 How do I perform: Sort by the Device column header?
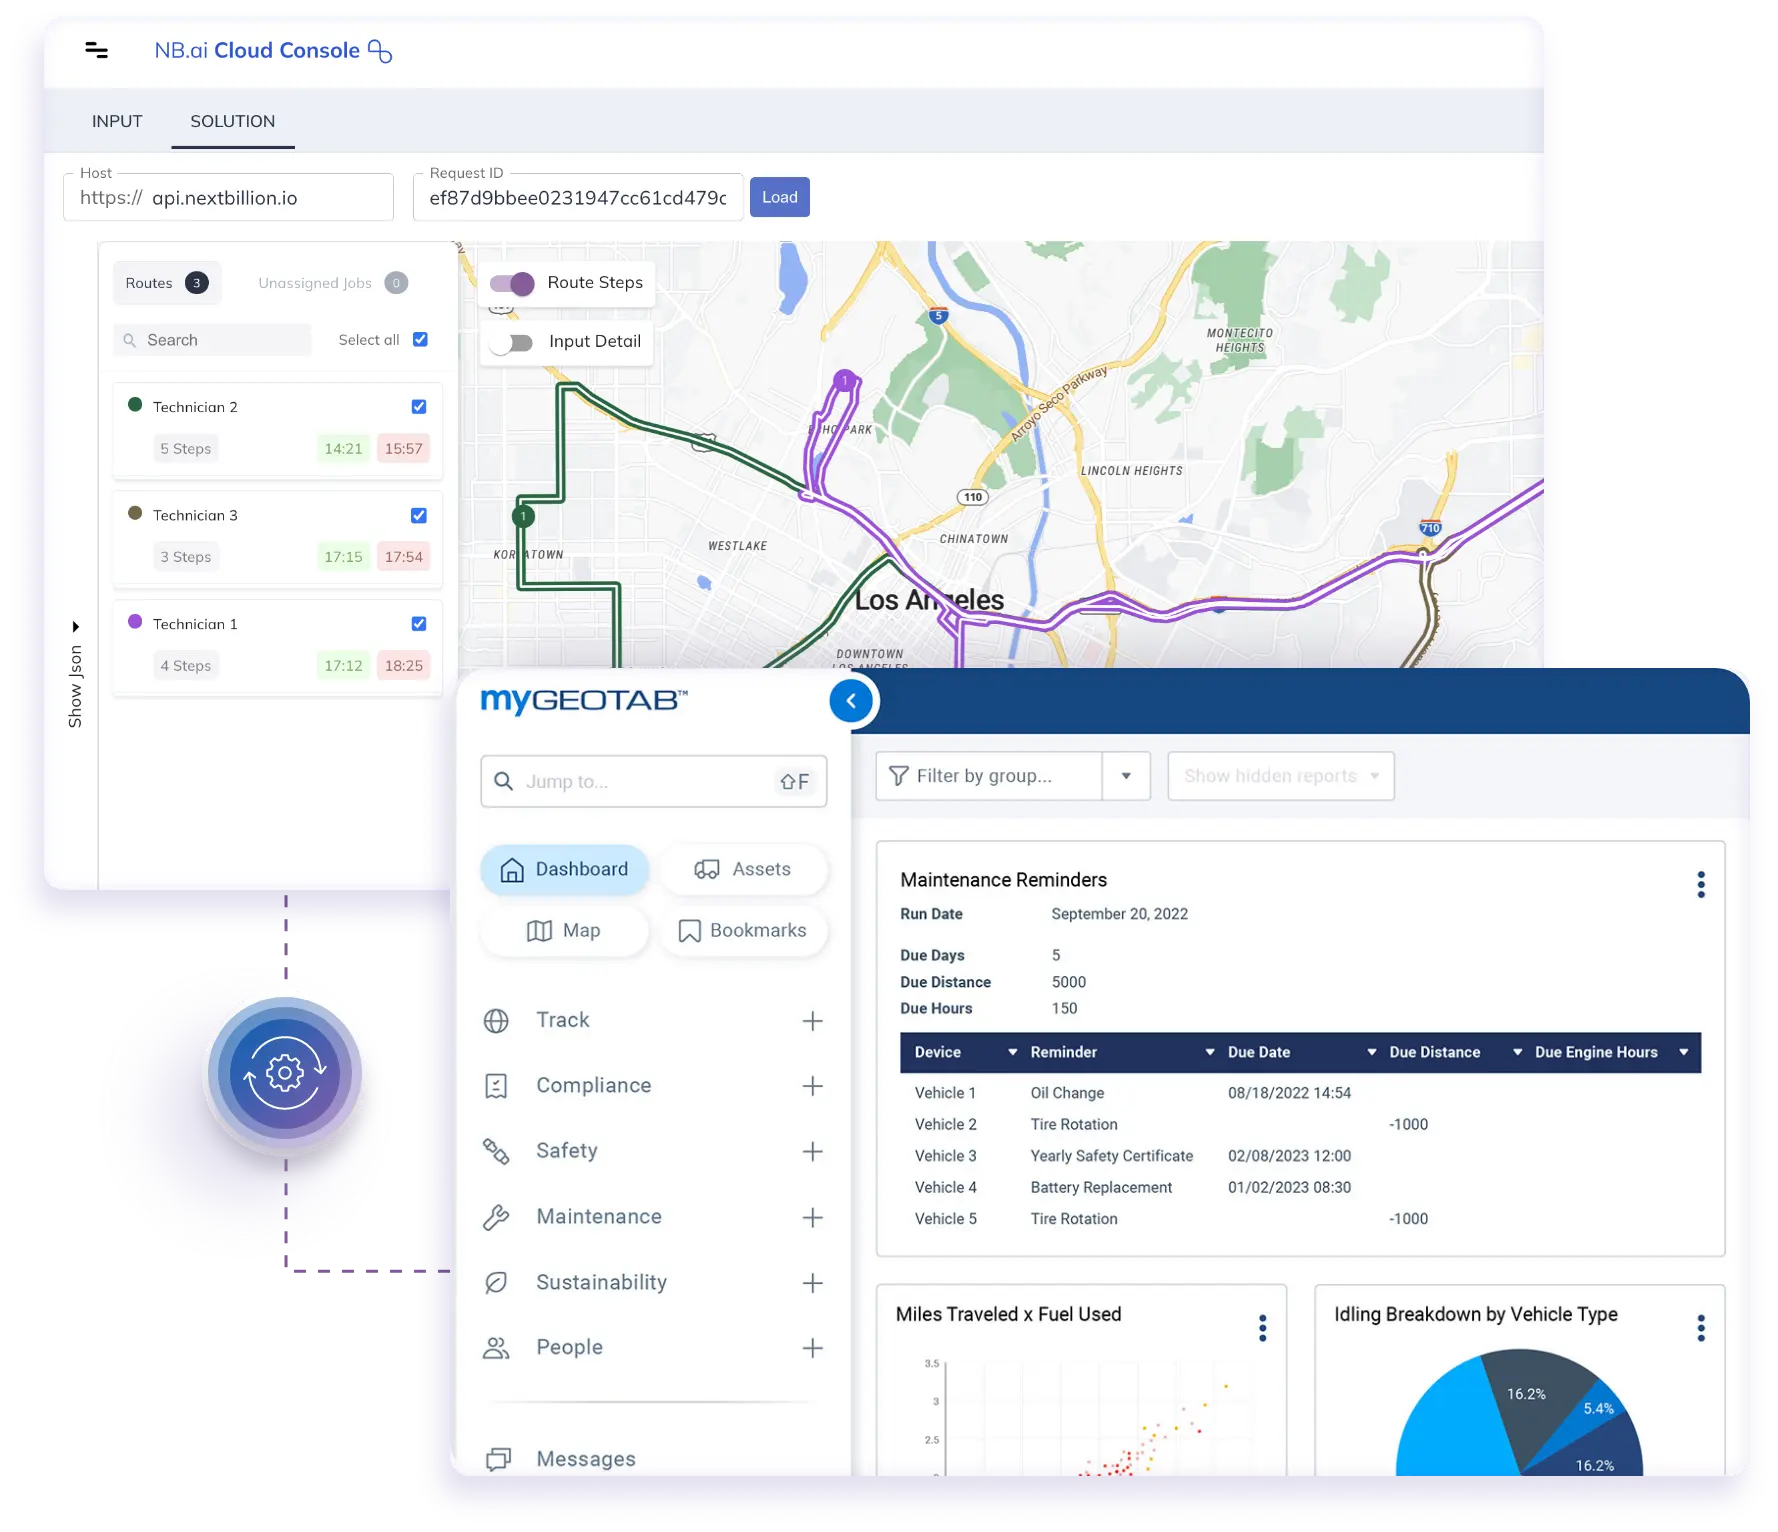pyautogui.click(x=938, y=1052)
